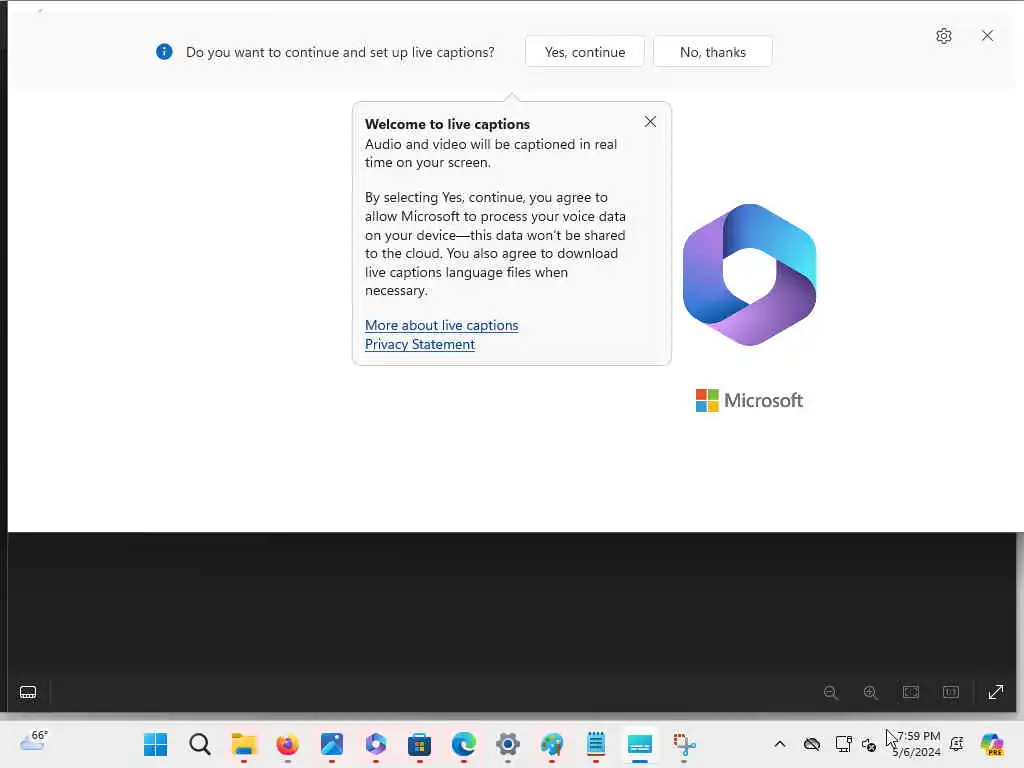This screenshot has width=1024, height=768.
Task: Decline setup with No, thanks
Action: (x=712, y=52)
